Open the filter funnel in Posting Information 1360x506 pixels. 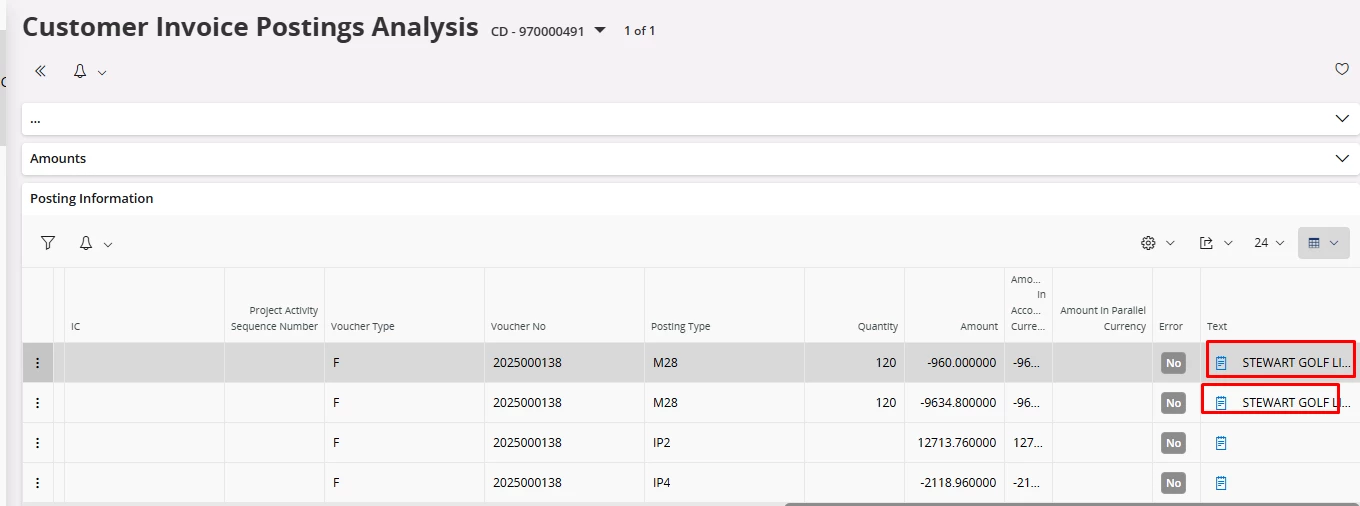click(x=48, y=243)
